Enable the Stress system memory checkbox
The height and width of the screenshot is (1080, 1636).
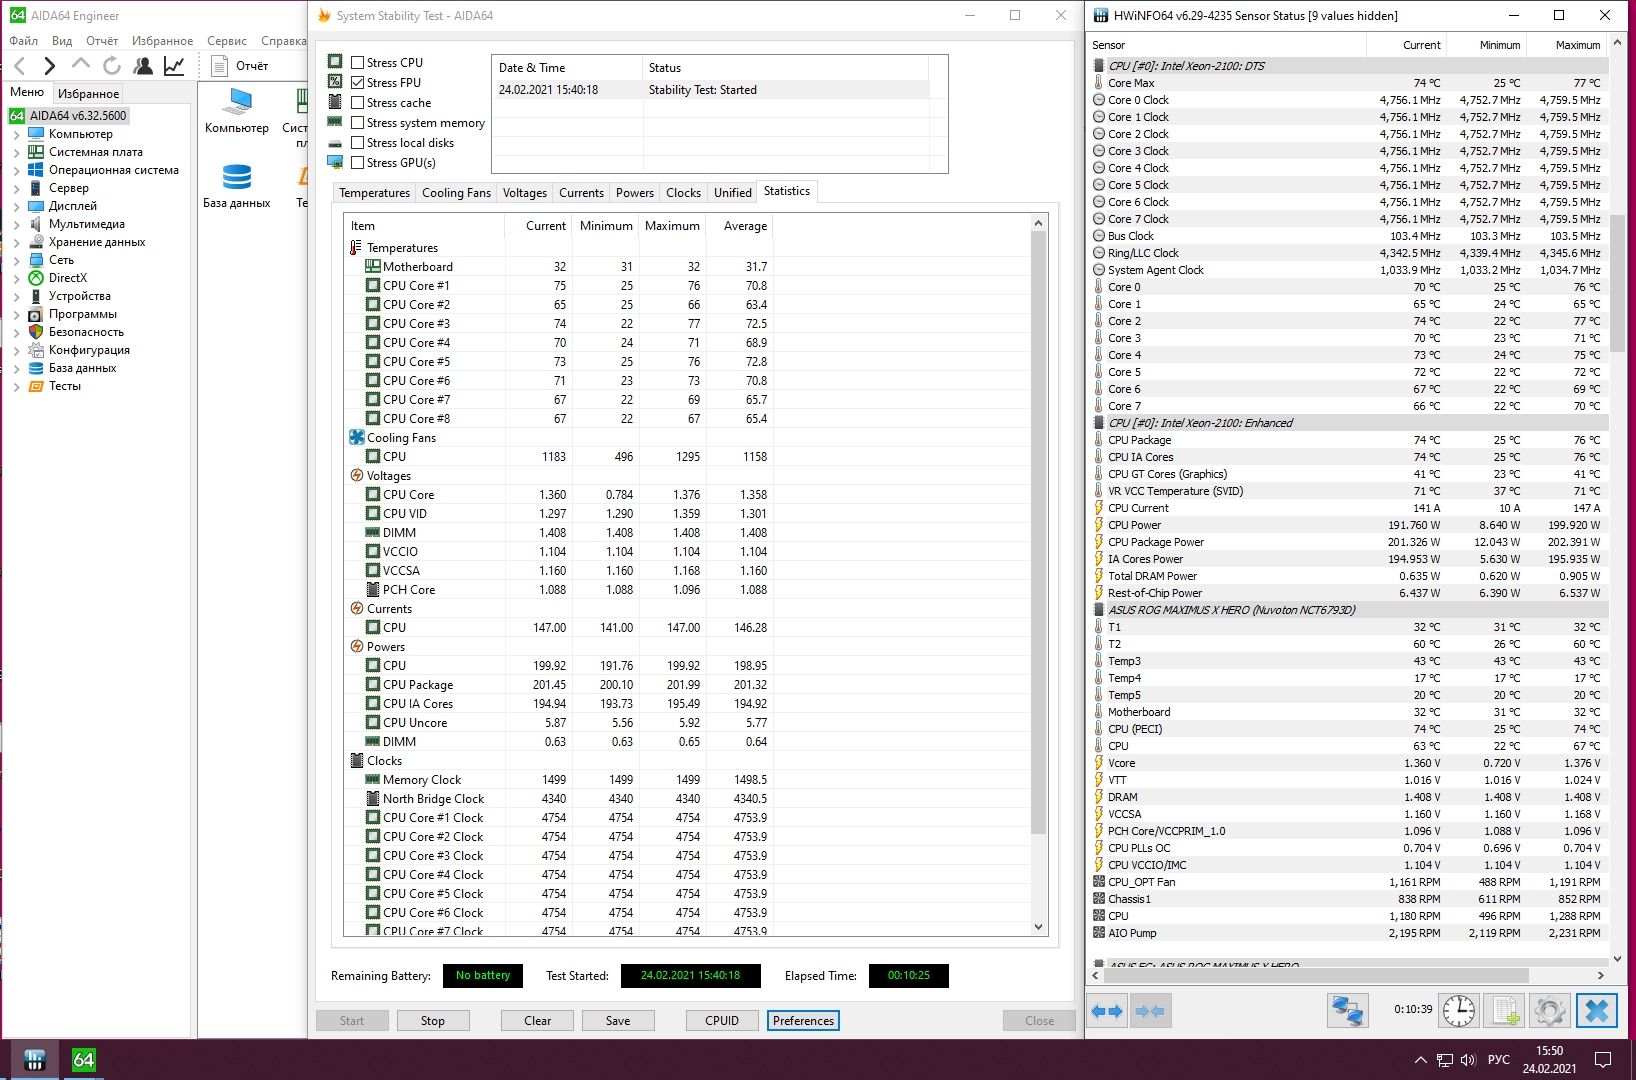[x=357, y=123]
